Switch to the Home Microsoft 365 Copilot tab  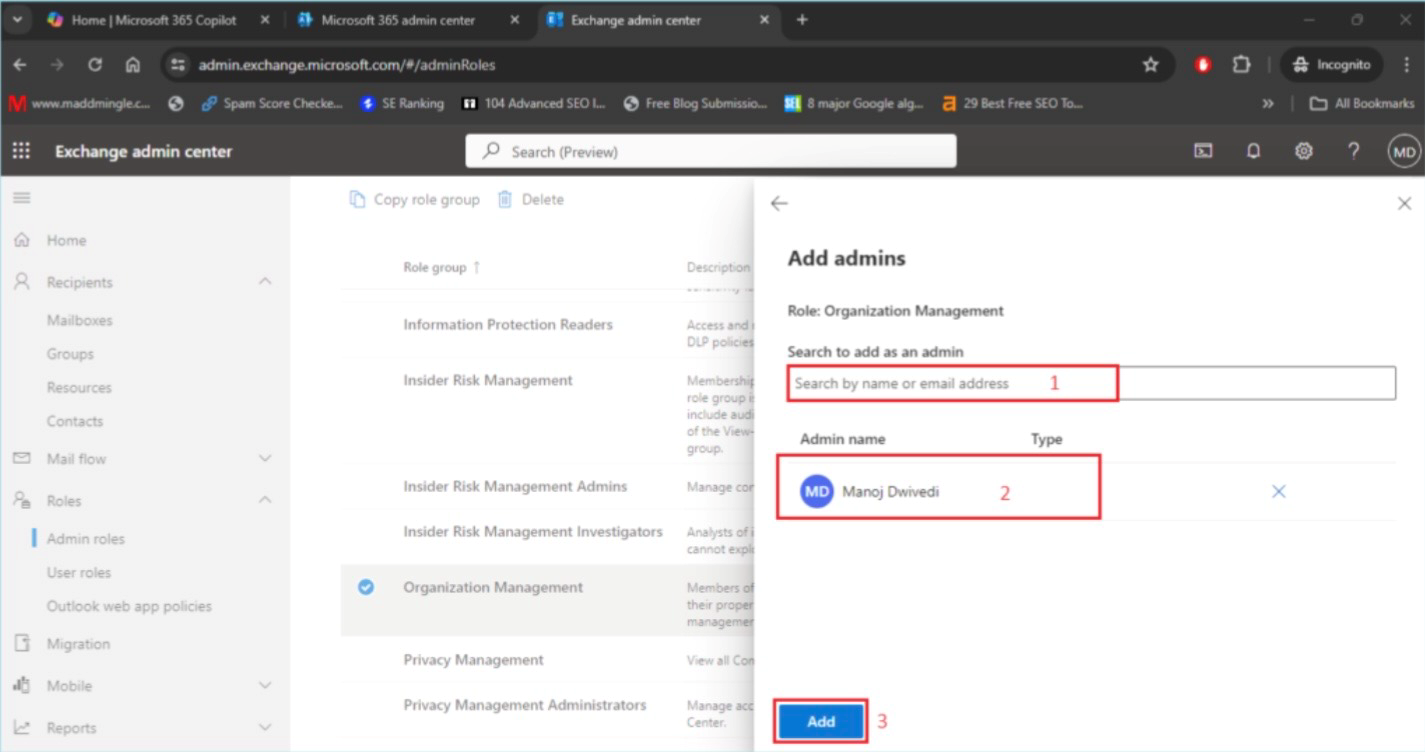[159, 20]
